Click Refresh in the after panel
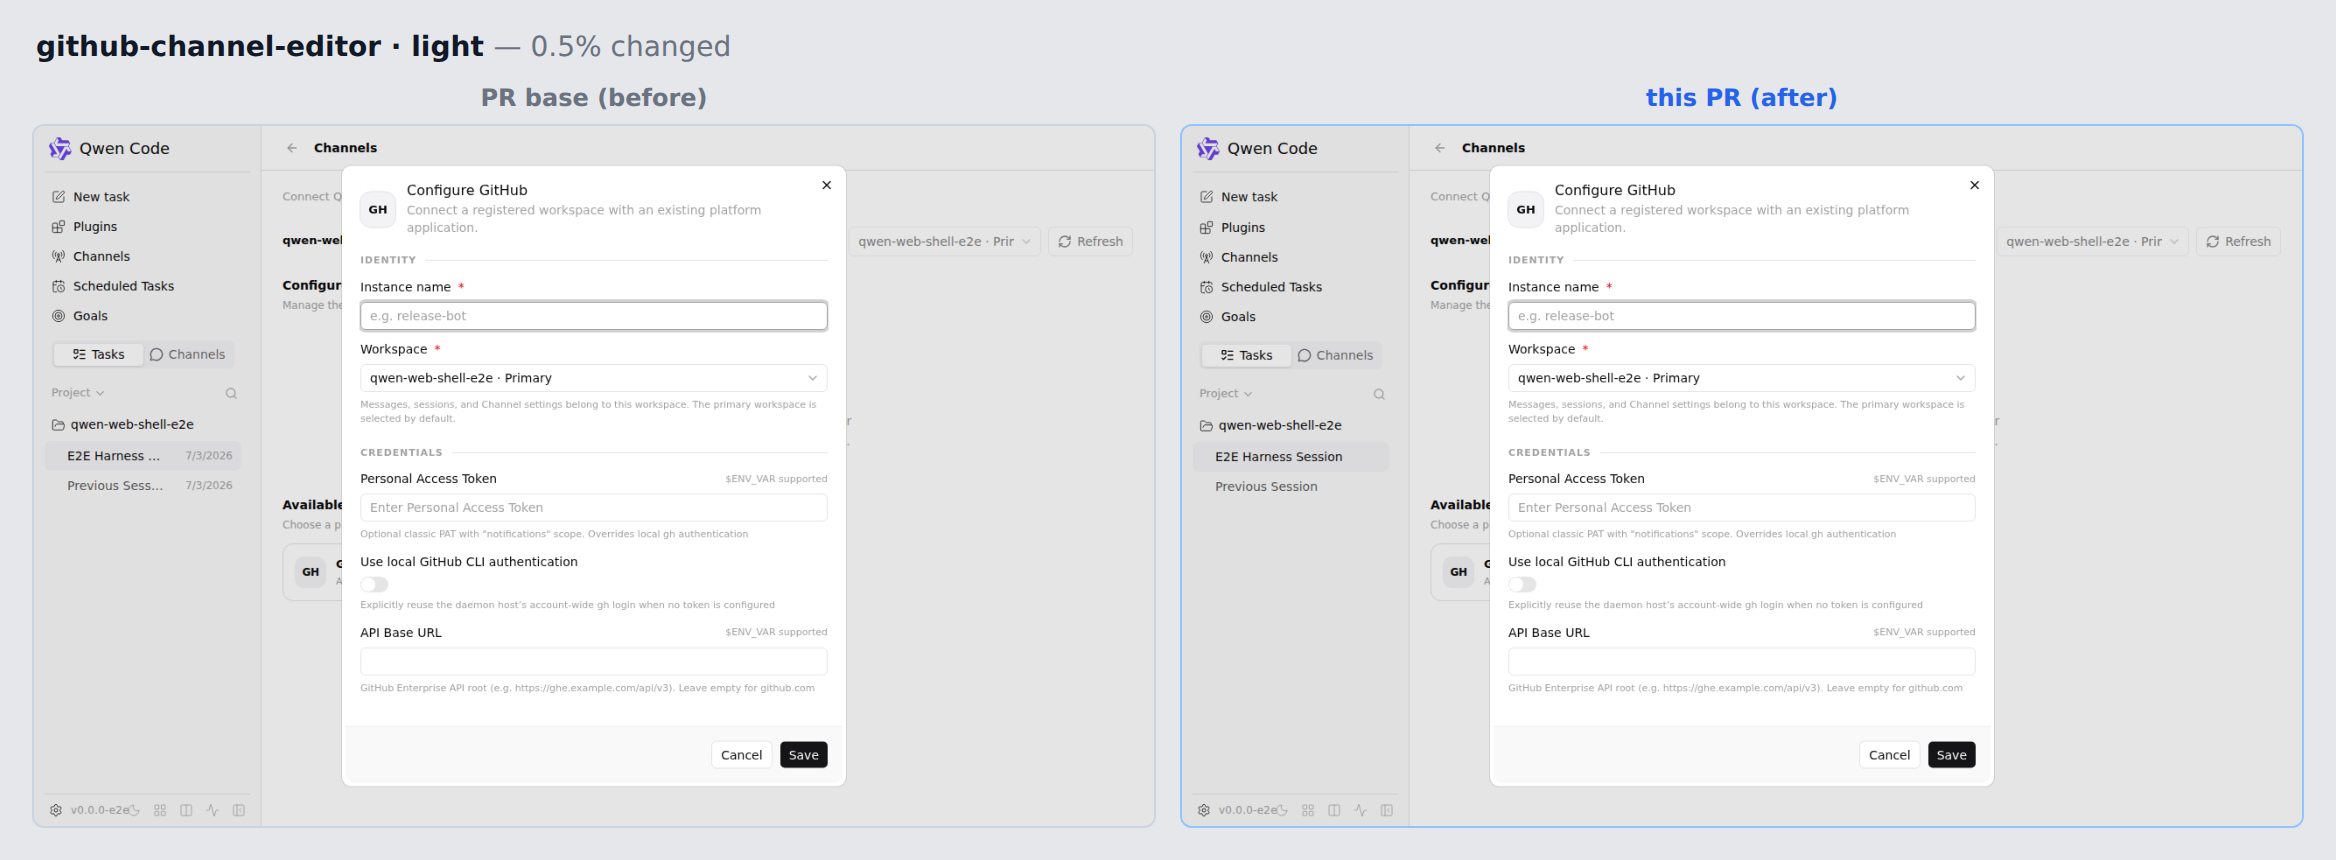 point(2239,242)
